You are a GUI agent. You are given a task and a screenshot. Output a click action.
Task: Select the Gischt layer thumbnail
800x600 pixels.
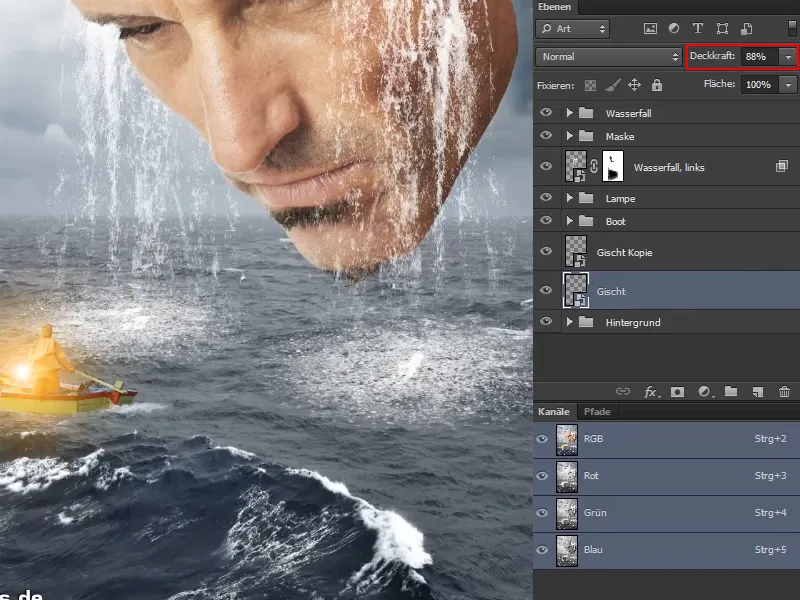point(576,290)
